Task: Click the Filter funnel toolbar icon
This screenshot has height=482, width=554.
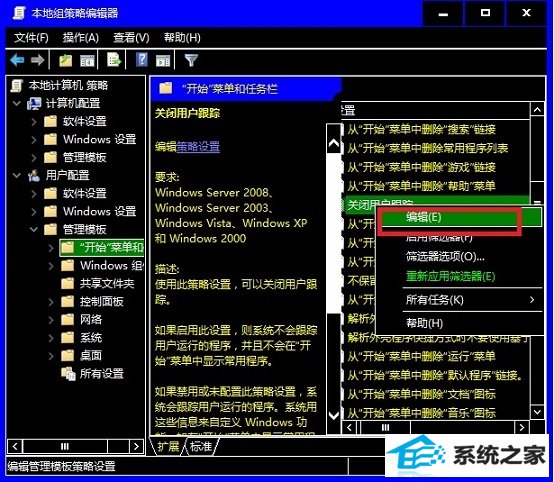Action: (x=191, y=60)
